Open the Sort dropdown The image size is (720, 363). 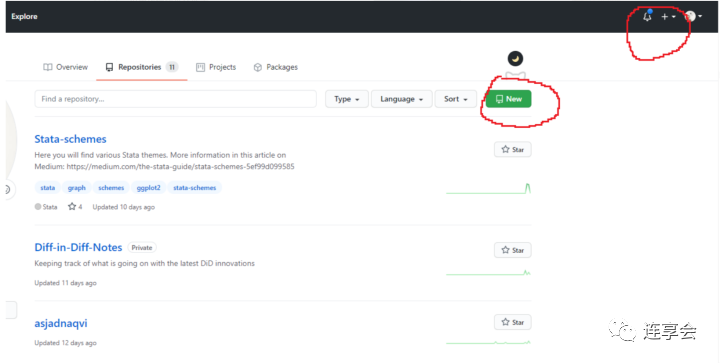(x=456, y=99)
